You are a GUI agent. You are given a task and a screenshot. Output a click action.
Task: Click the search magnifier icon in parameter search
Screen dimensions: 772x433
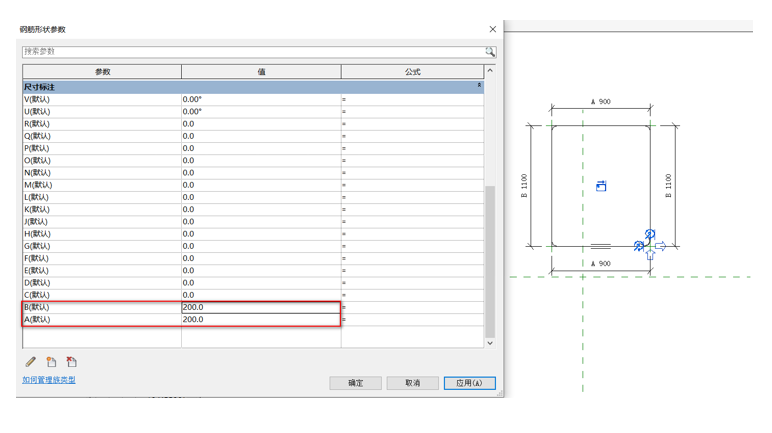(490, 52)
